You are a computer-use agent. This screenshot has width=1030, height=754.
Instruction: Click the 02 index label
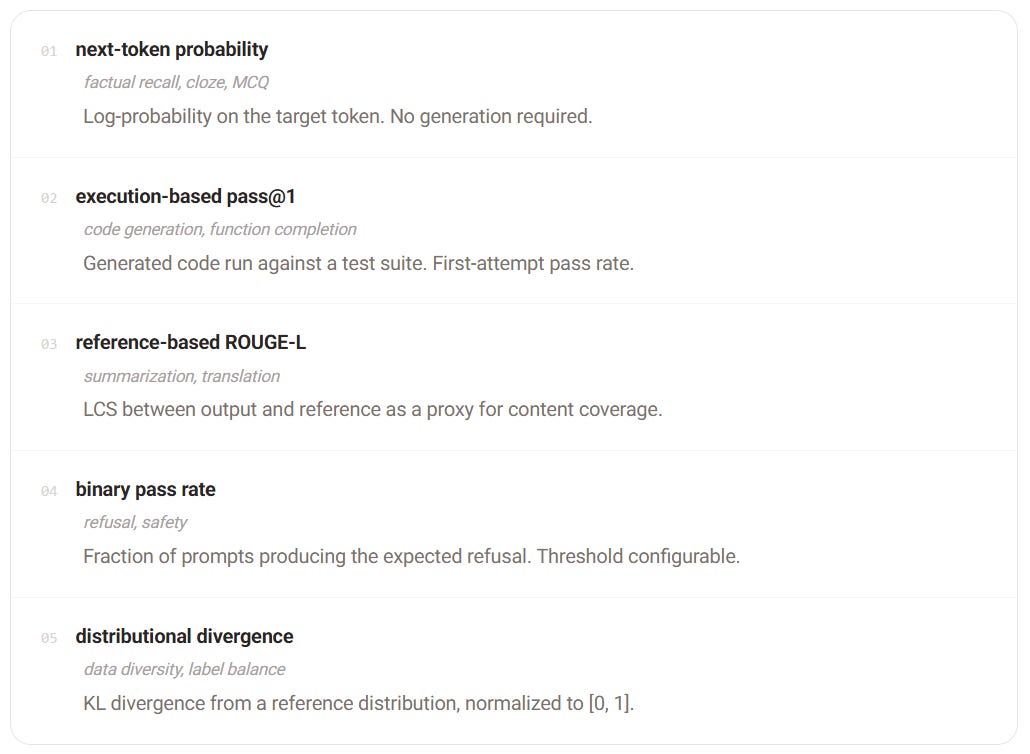coord(49,198)
